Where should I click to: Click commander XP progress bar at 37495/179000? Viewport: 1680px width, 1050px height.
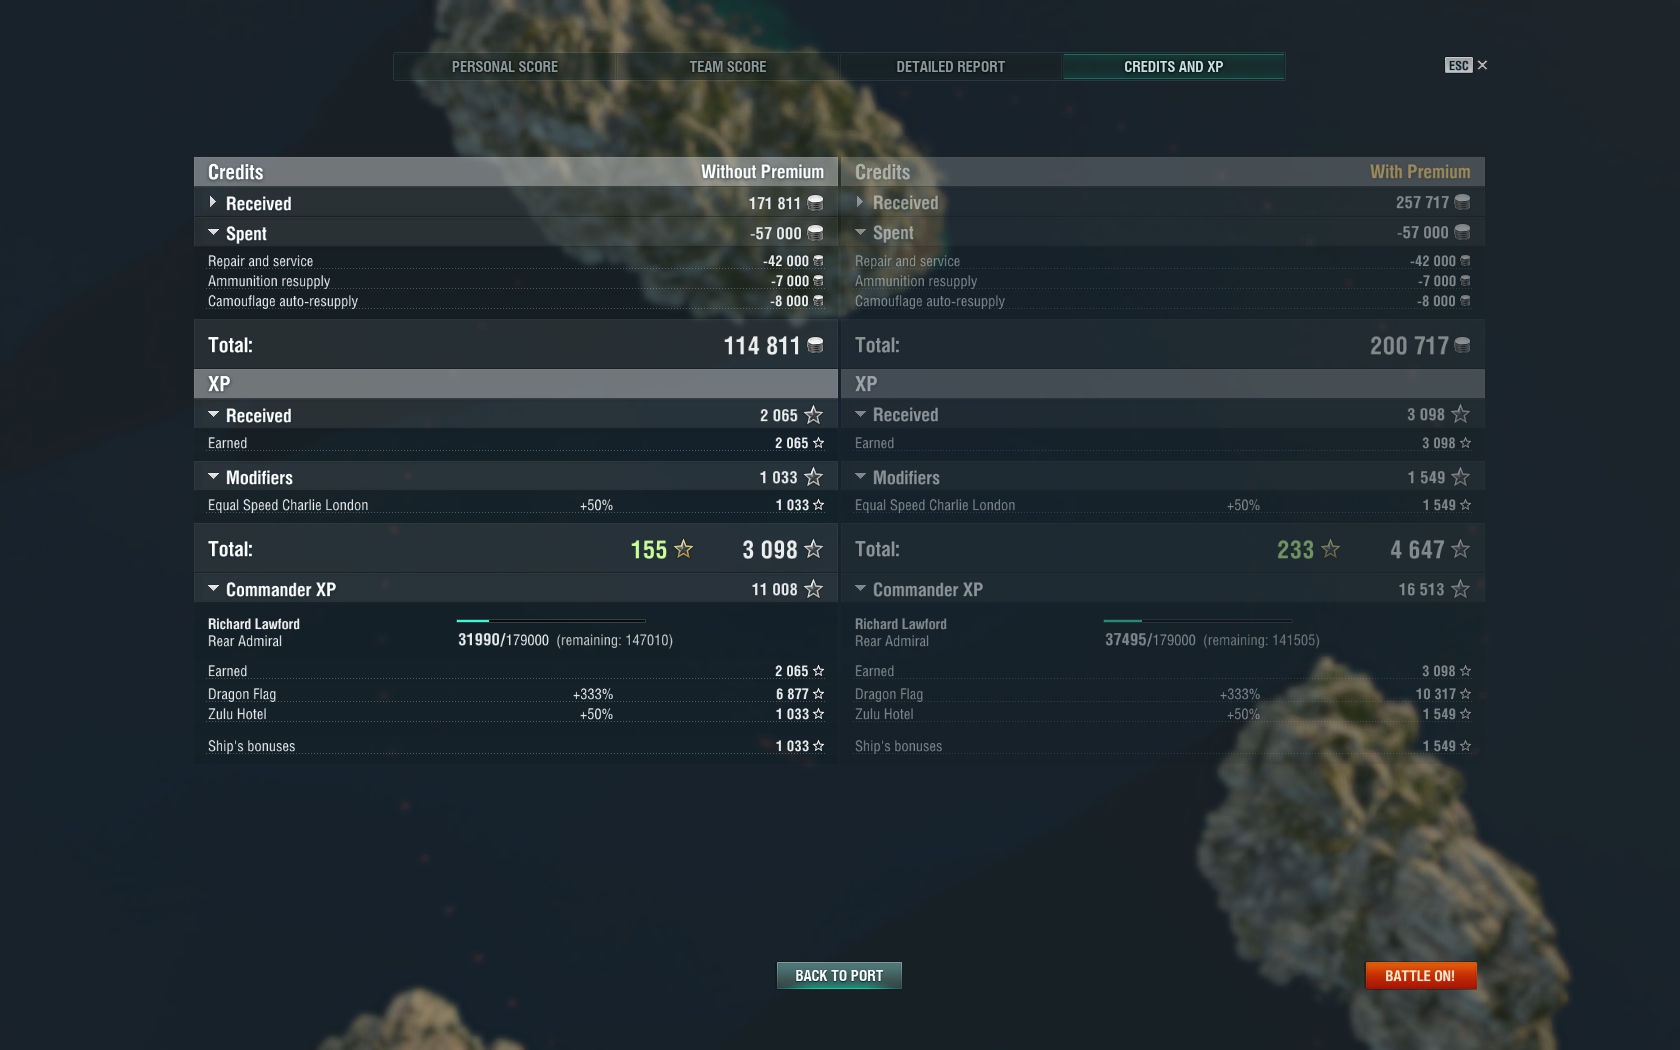point(1198,621)
